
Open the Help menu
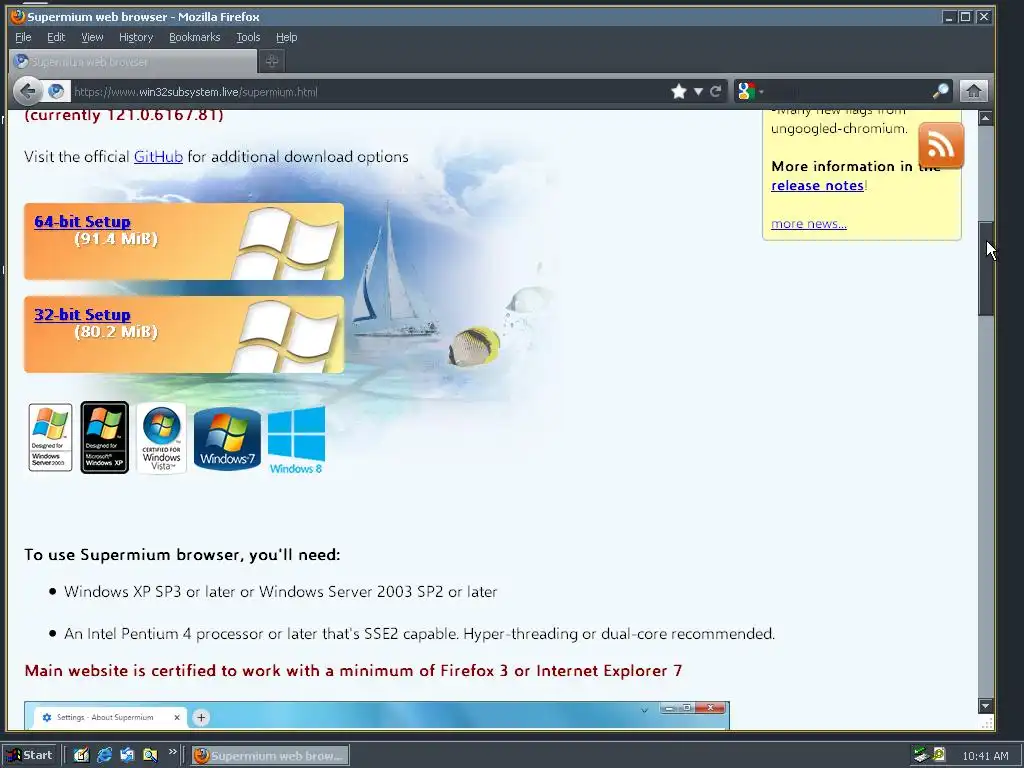click(286, 37)
